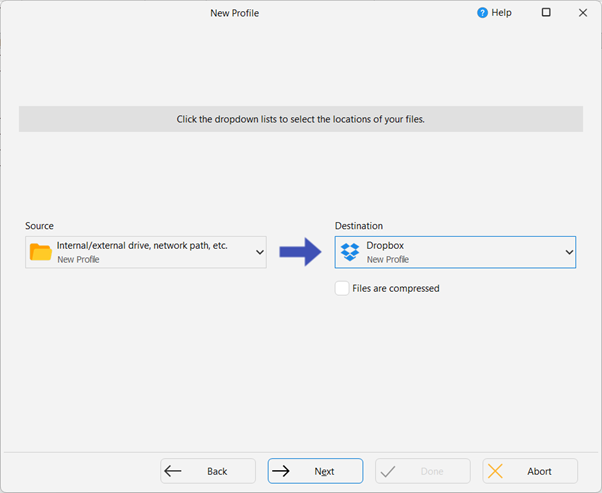Expand the Destination dropdown chevron
602x493 pixels.
click(x=569, y=252)
